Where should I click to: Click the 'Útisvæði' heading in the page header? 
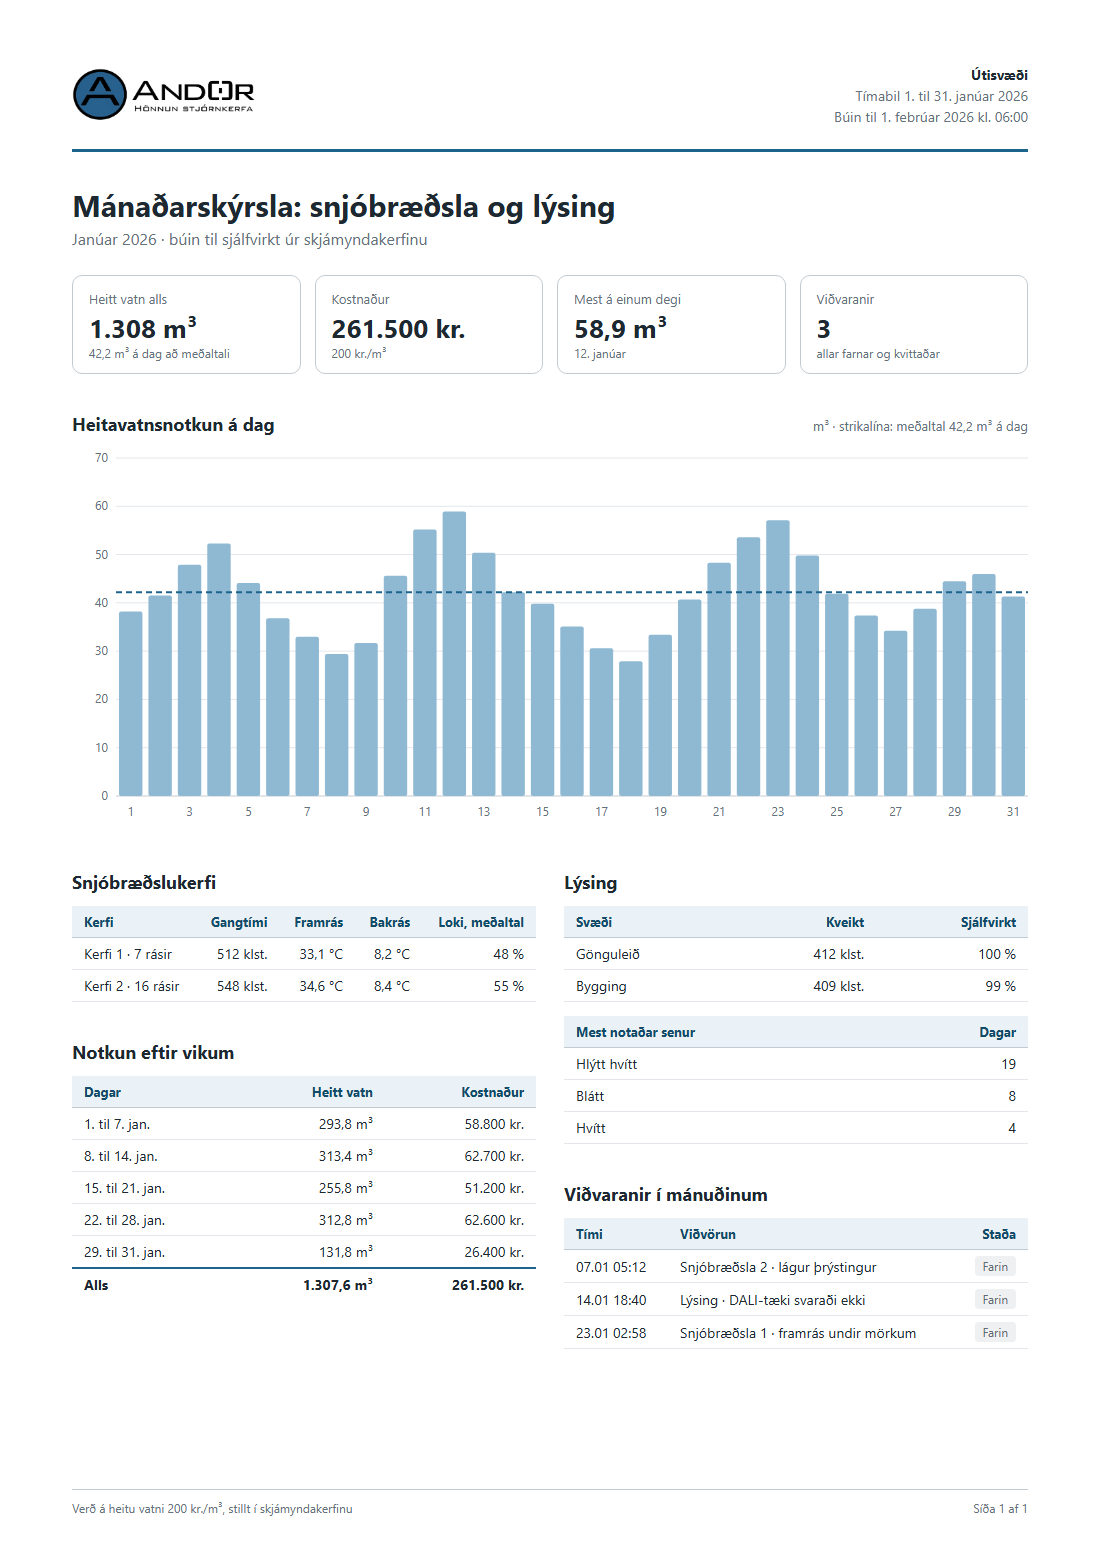[999, 75]
